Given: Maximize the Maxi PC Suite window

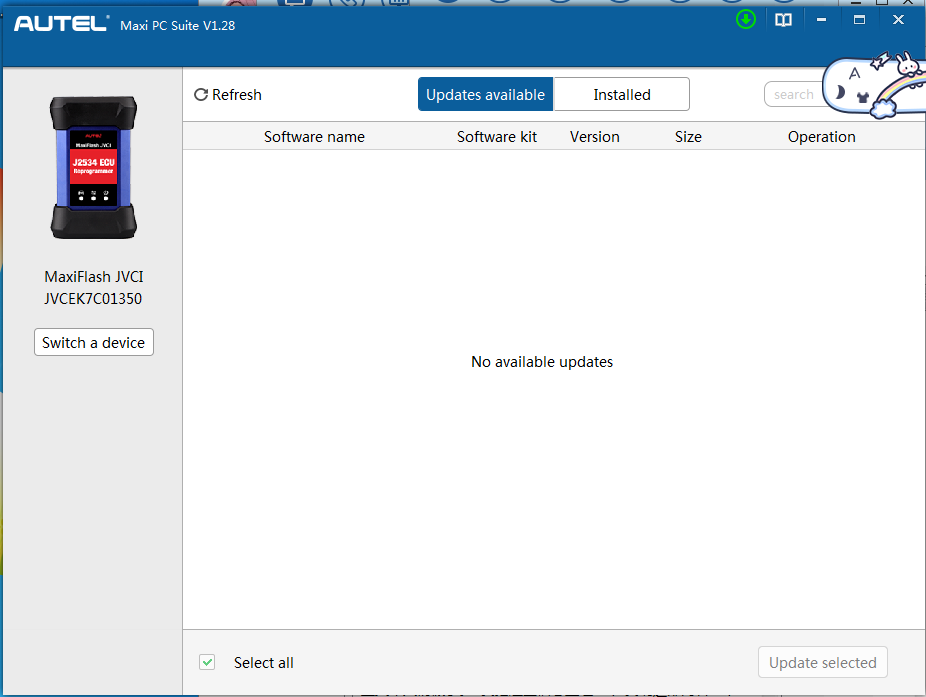Looking at the screenshot, I should click(x=859, y=20).
